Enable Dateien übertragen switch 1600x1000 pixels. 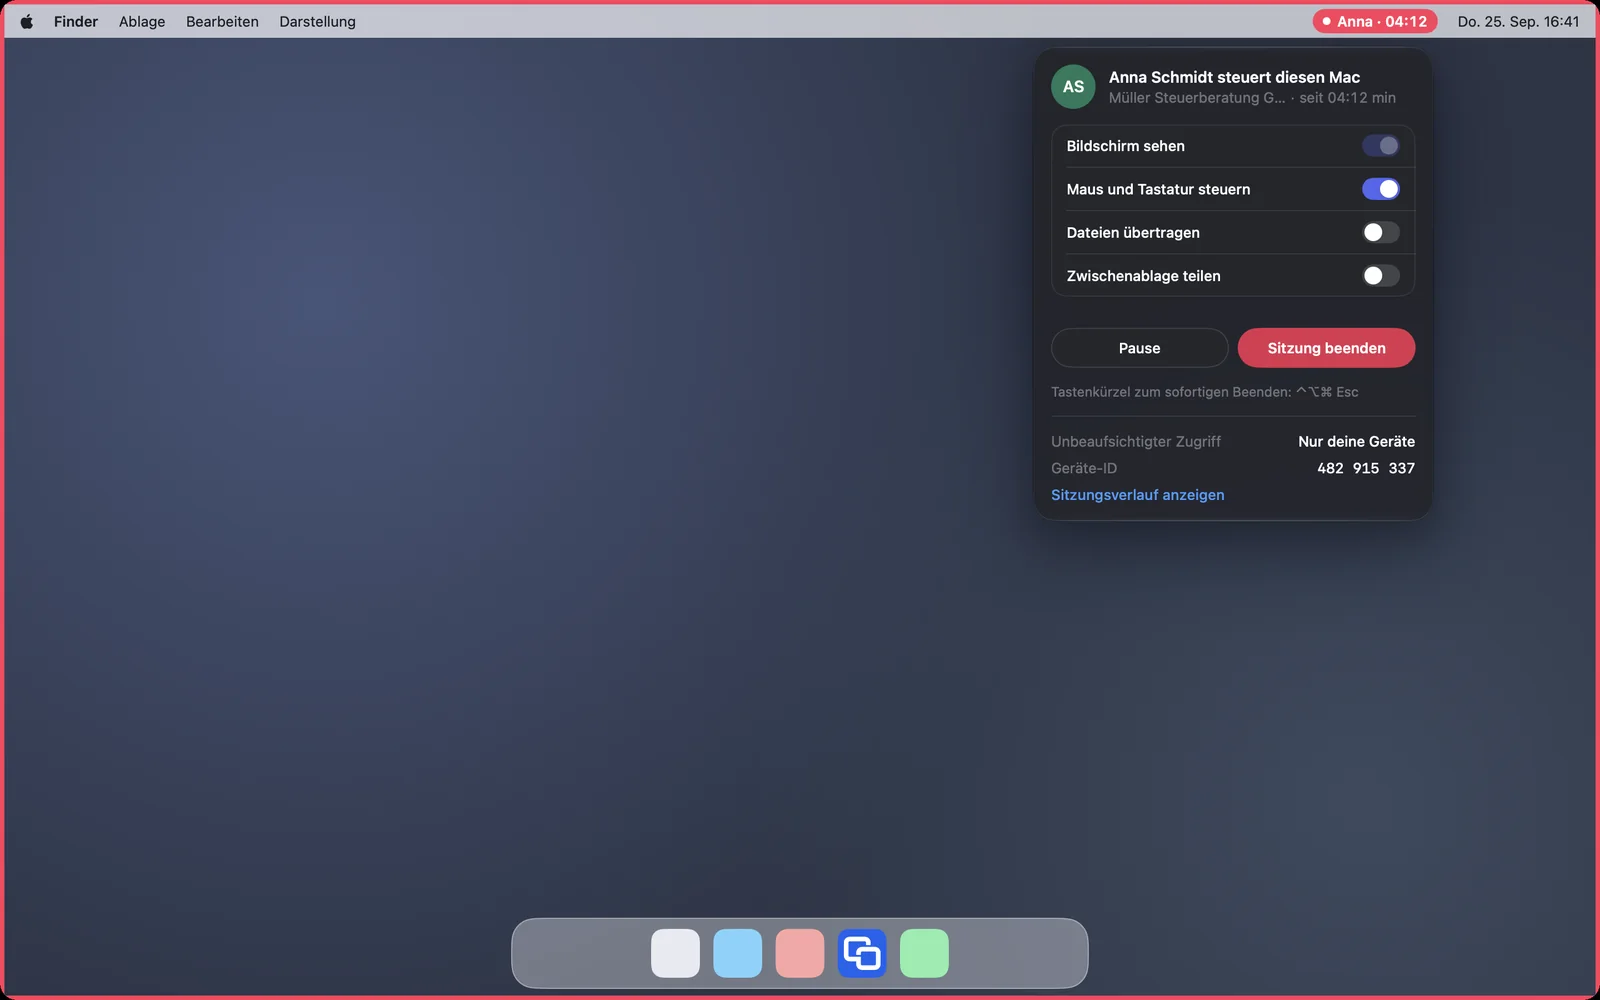pyautogui.click(x=1380, y=232)
